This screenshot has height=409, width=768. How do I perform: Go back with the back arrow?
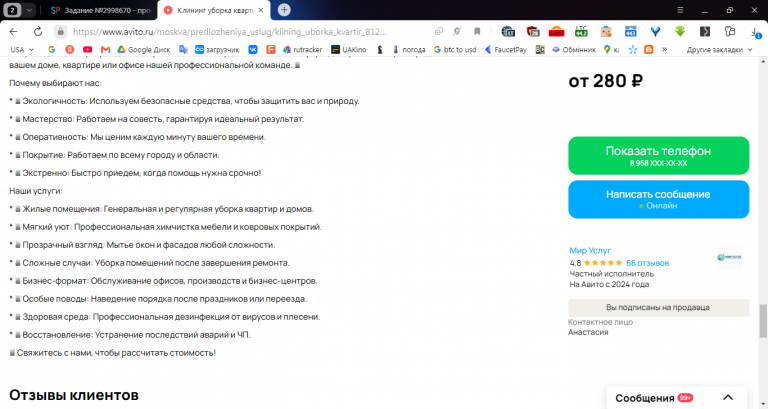click(13, 31)
